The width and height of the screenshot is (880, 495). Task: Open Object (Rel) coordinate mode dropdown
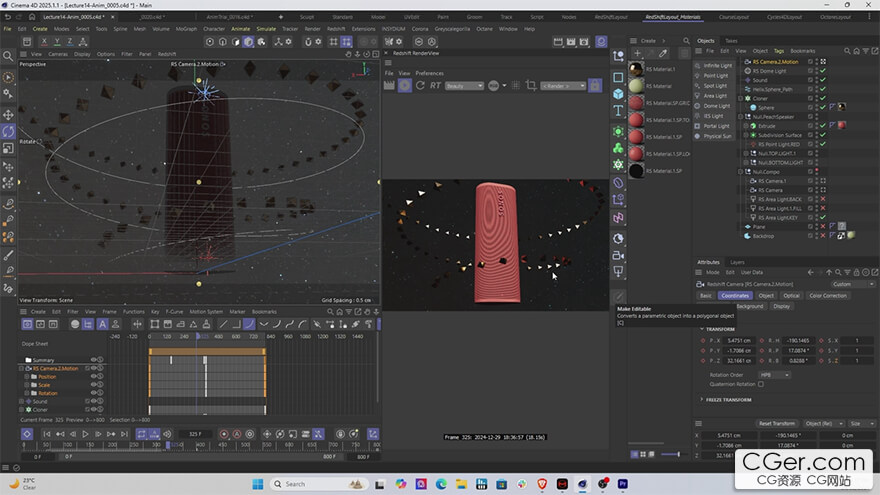(x=824, y=424)
